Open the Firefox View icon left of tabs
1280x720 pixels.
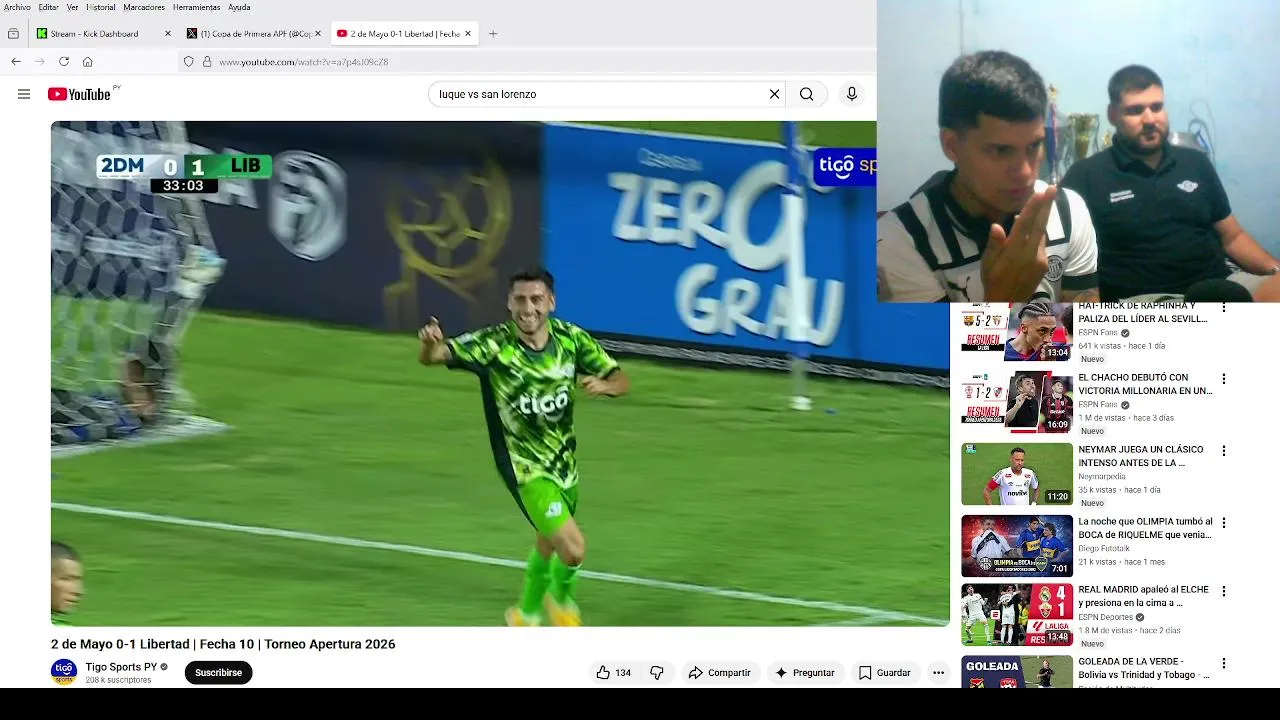[x=13, y=34]
